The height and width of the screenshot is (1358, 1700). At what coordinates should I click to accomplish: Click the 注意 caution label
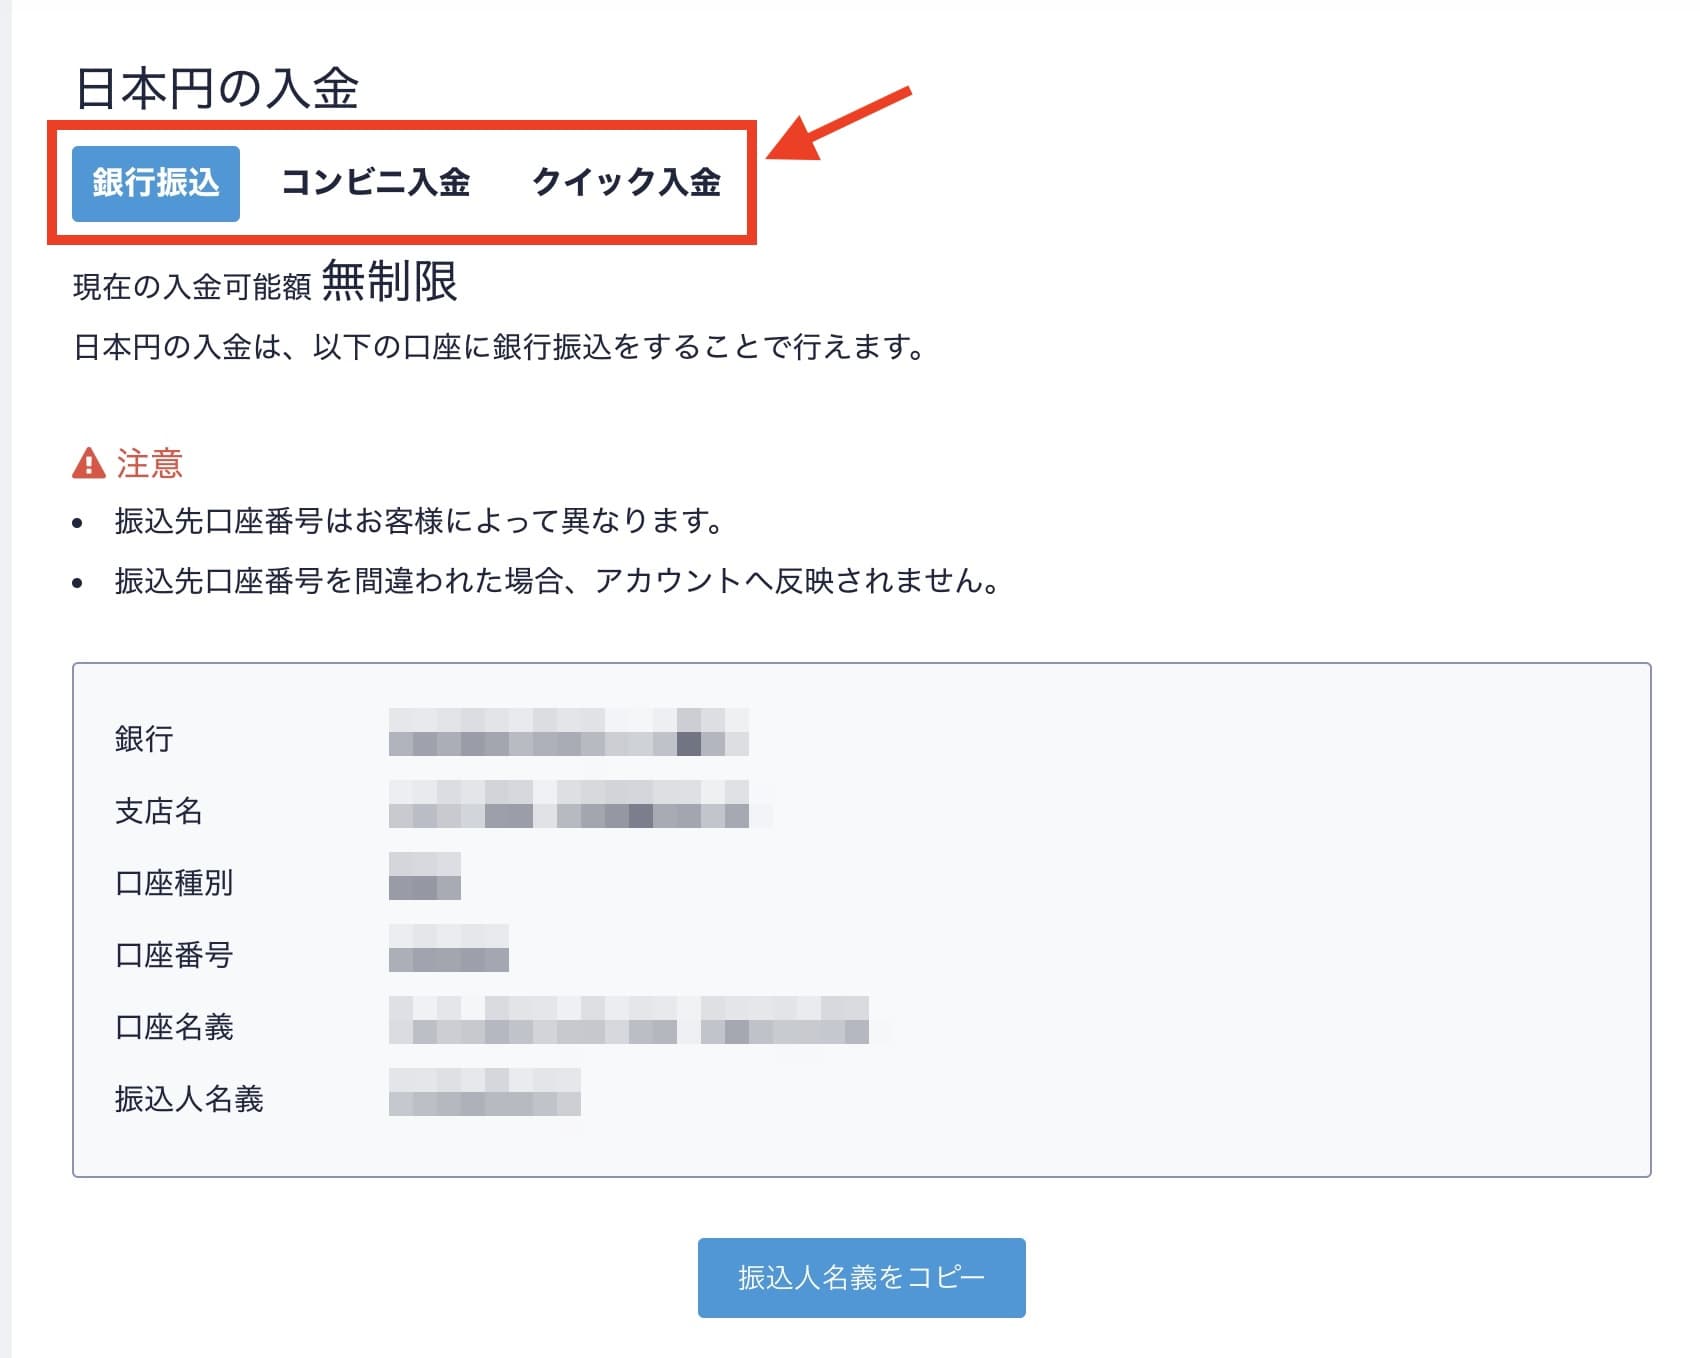pos(150,464)
